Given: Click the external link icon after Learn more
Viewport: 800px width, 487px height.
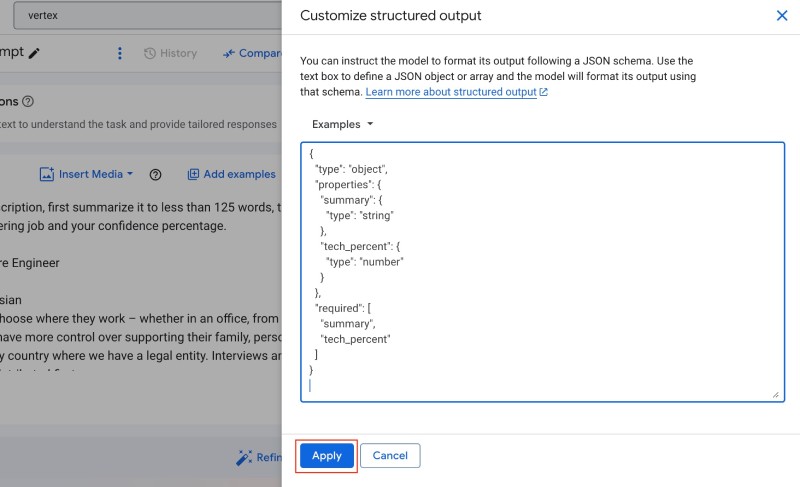Looking at the screenshot, I should coord(543,92).
